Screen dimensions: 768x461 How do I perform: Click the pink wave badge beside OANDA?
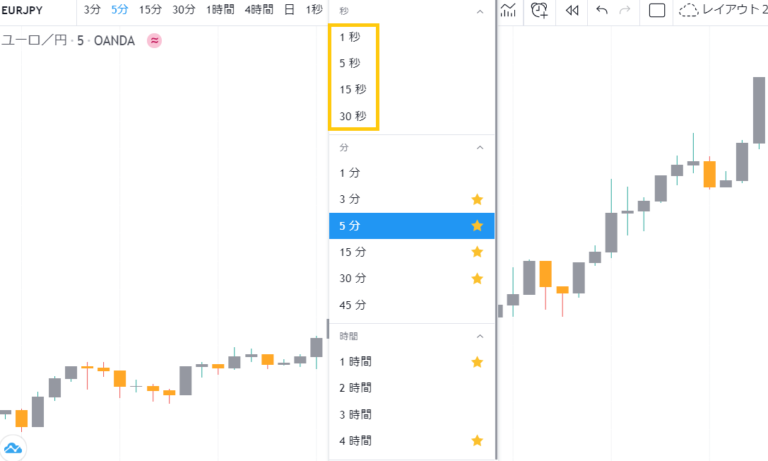click(155, 40)
